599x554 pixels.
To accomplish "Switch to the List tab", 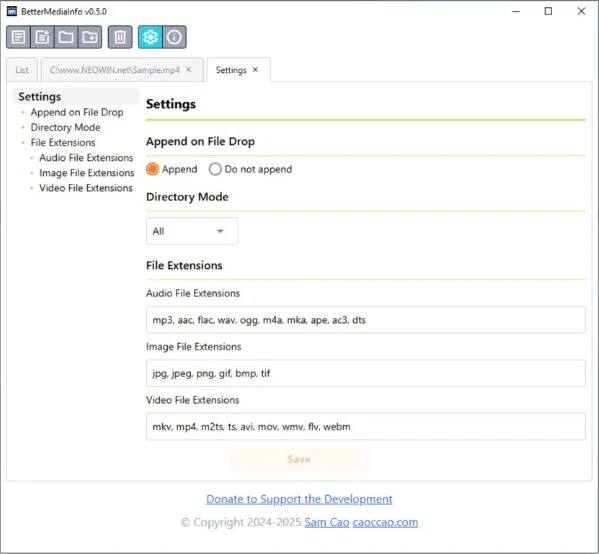I will pyautogui.click(x=22, y=70).
